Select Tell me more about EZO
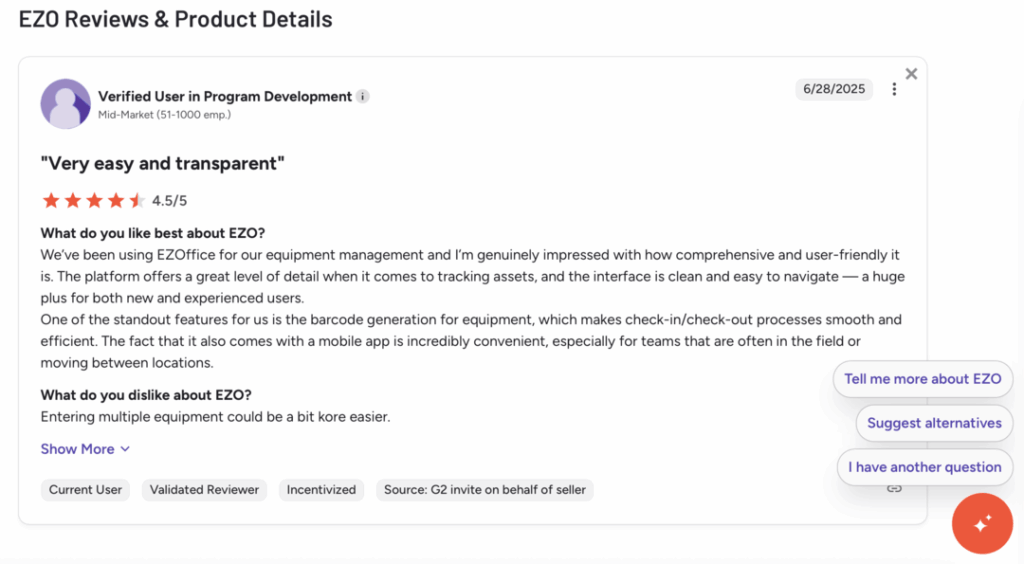1024x564 pixels. click(922, 379)
